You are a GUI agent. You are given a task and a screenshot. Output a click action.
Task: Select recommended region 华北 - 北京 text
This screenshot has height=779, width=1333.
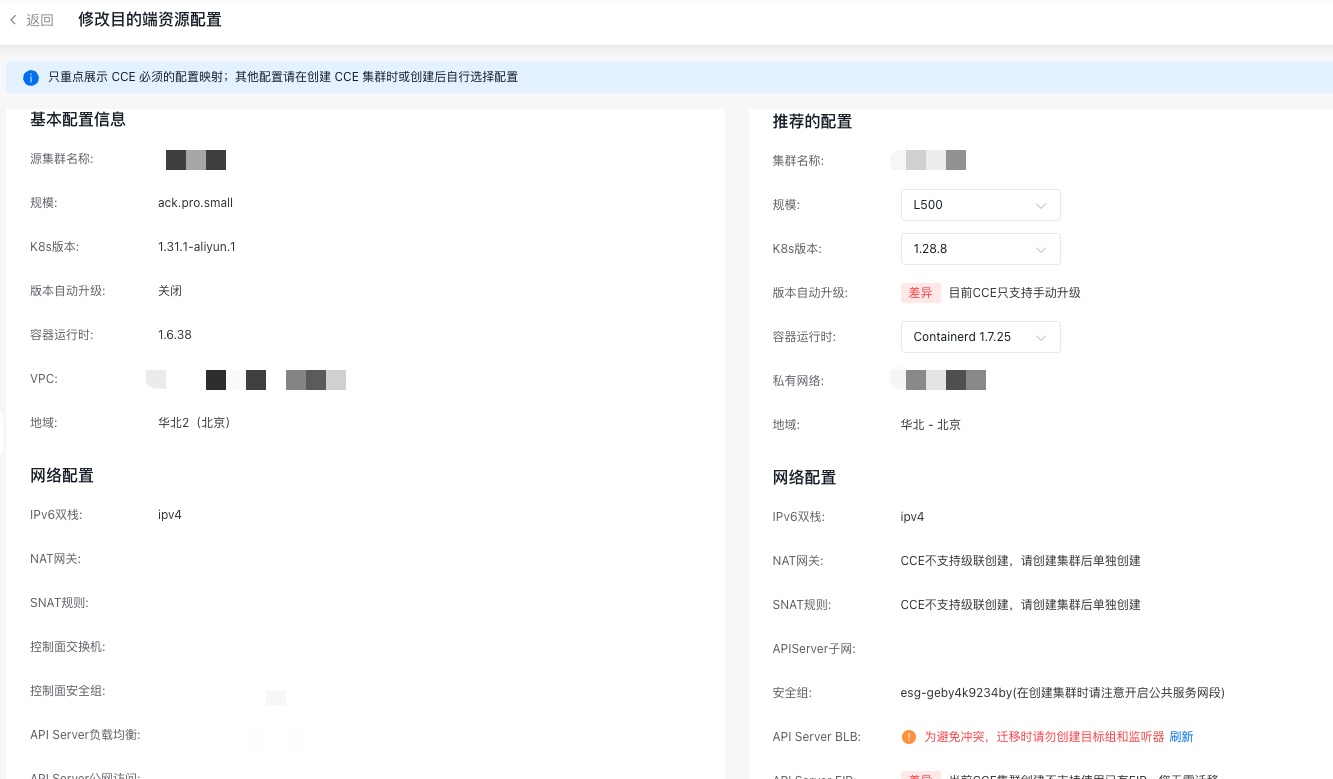(x=931, y=425)
